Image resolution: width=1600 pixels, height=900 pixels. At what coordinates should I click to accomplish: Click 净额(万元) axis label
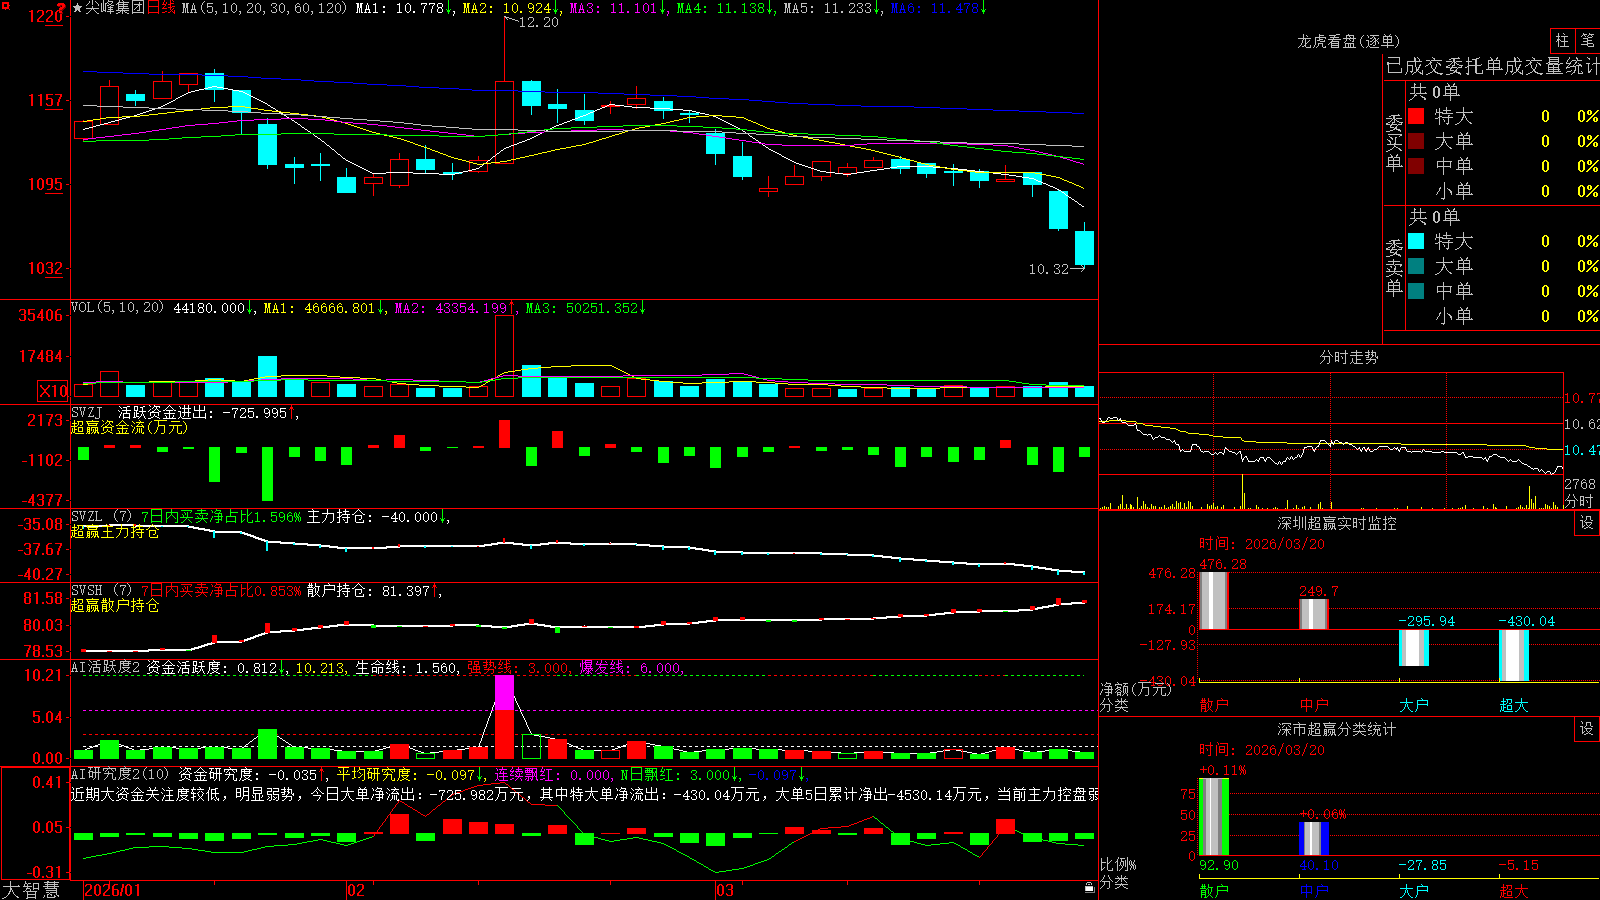click(1135, 689)
